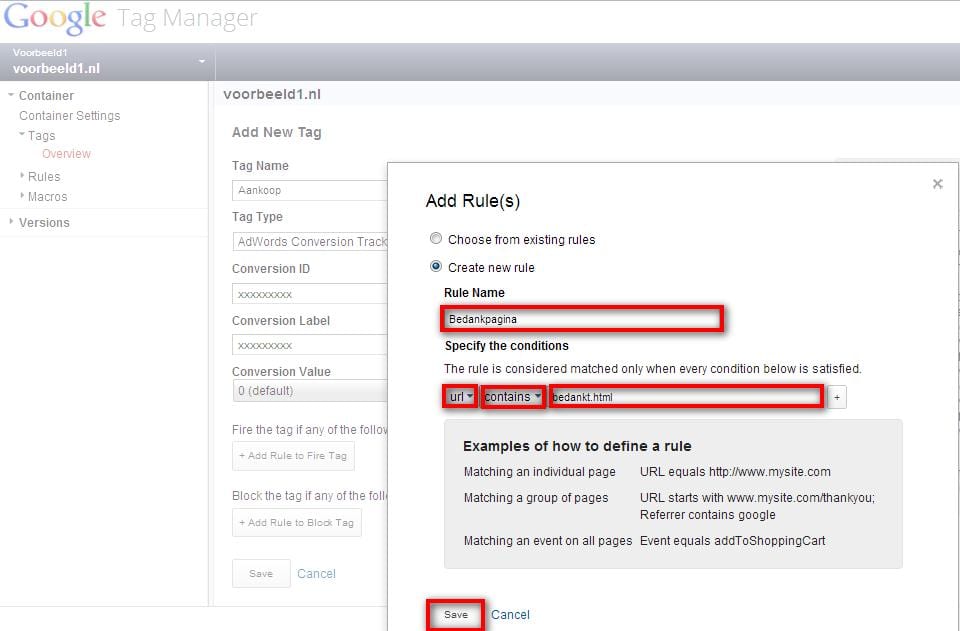Viewport: 960px width, 631px height.
Task: Collapse the Container tree section
Action: tap(11, 95)
